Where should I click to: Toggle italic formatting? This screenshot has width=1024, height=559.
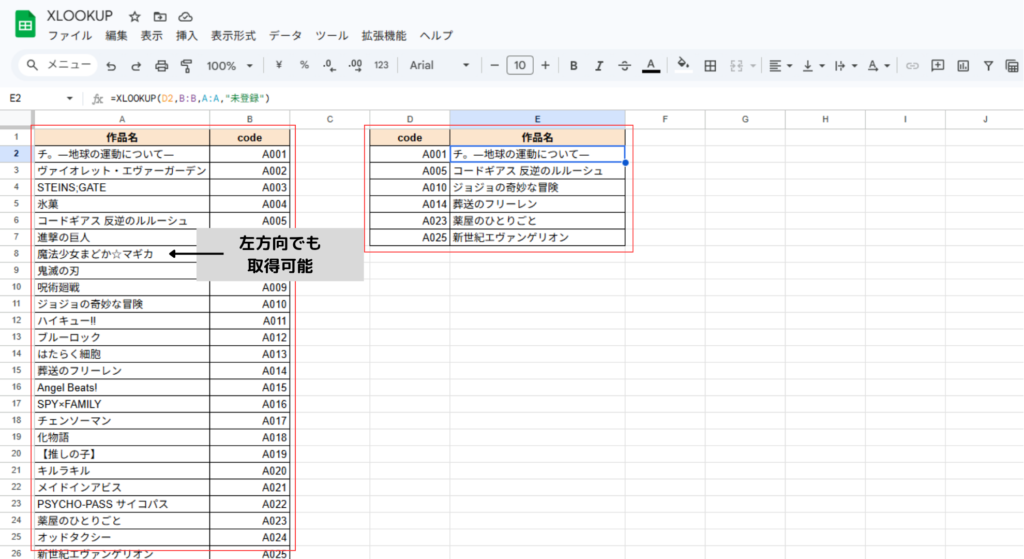coord(599,66)
